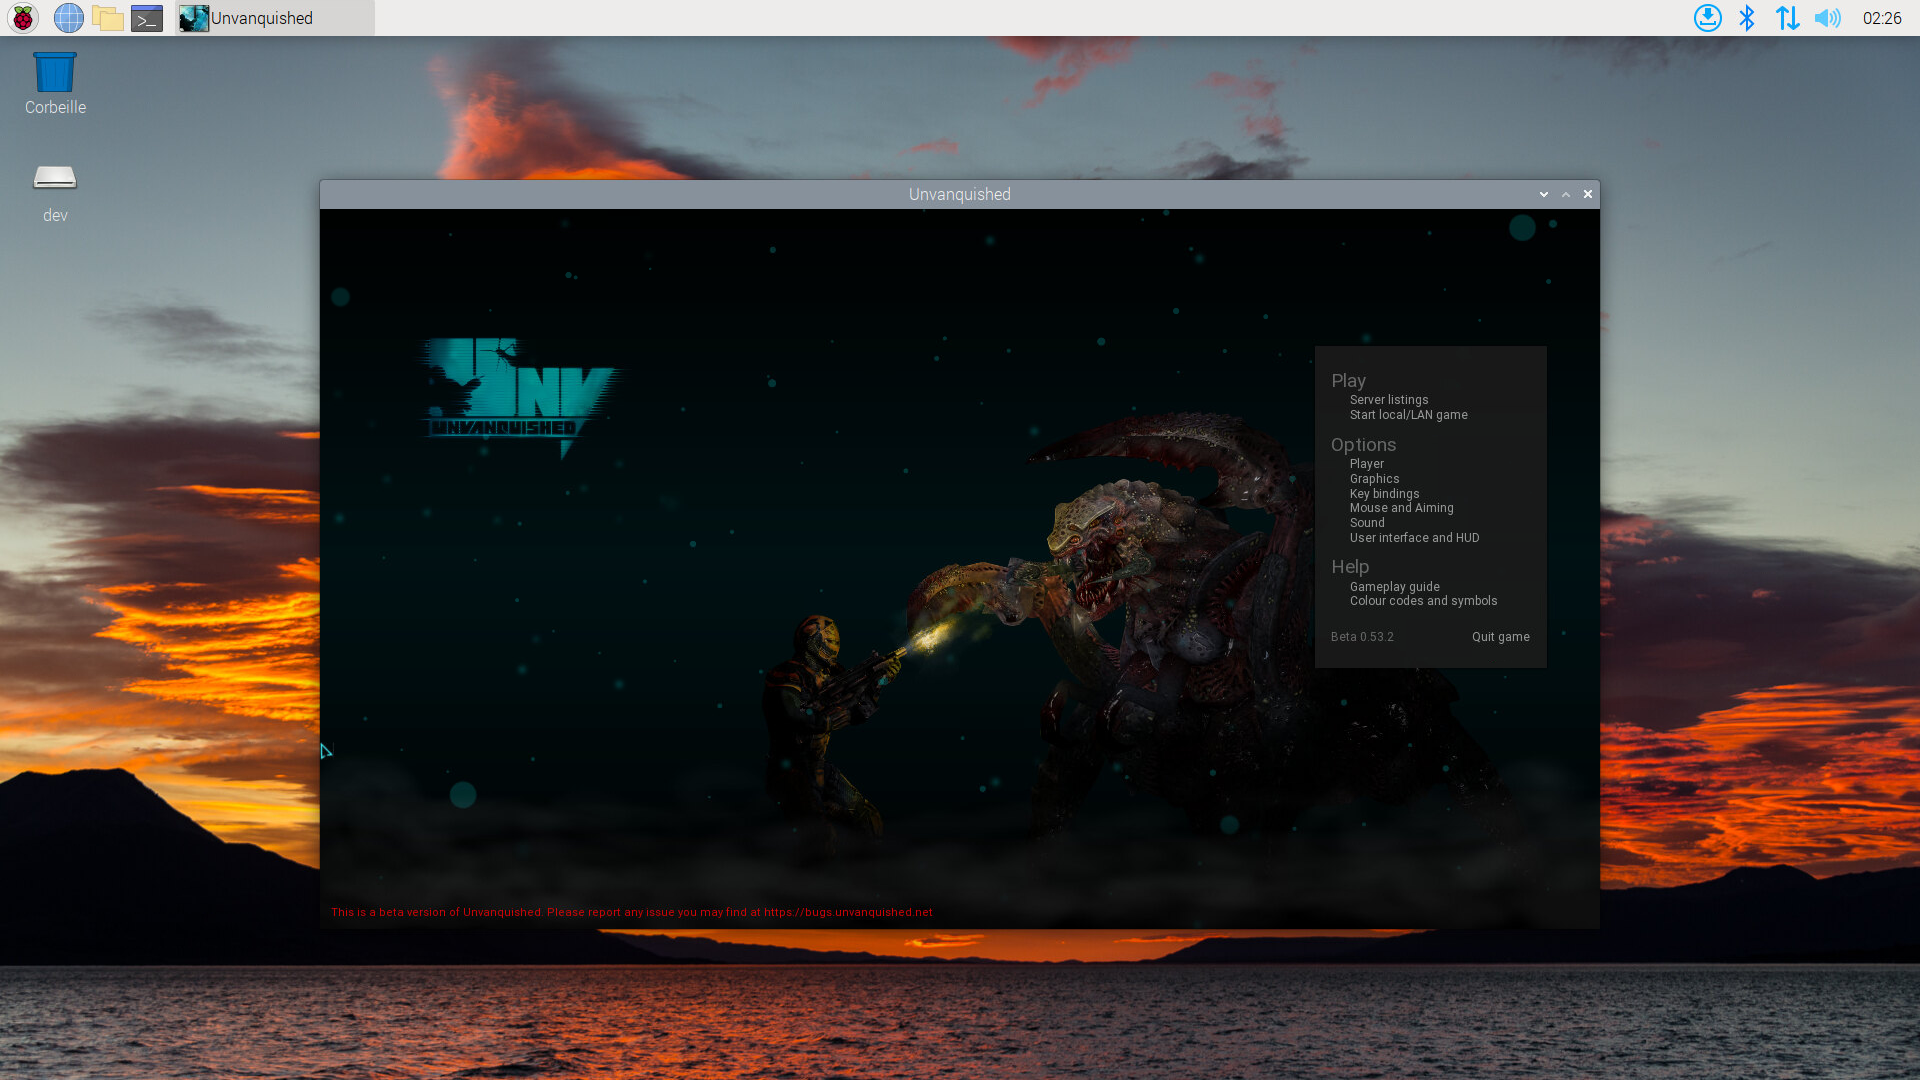Open the file manager folder icon

107,18
